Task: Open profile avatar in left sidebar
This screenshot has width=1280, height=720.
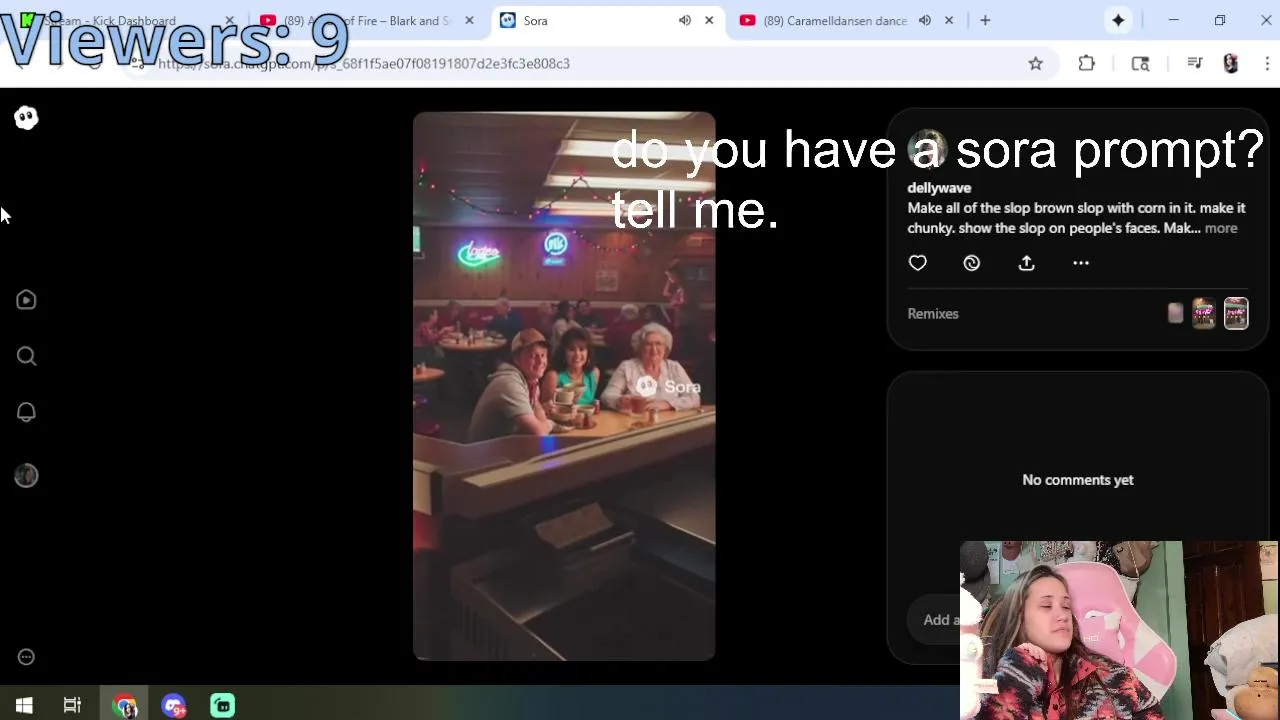Action: pyautogui.click(x=26, y=476)
